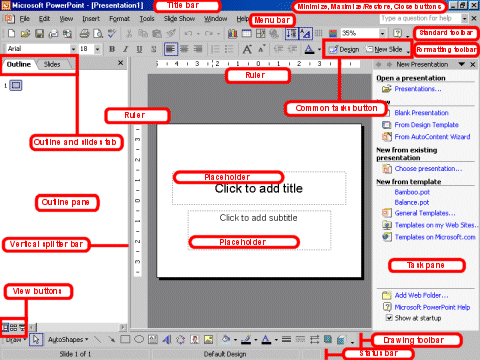Open a file with the Open folder icon

pos(25,33)
